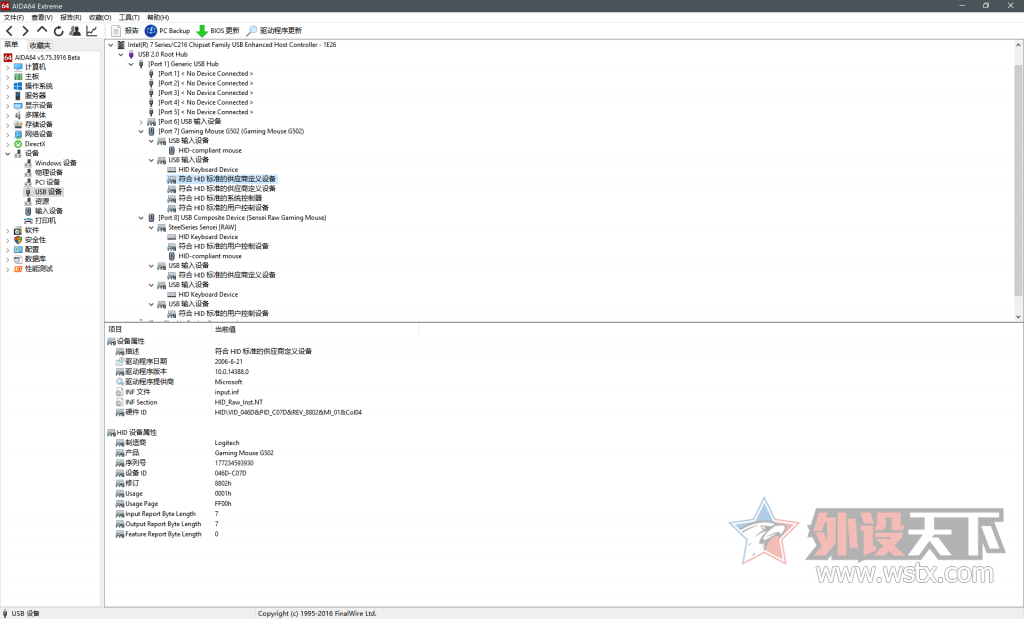Collapse the SteelSeries Sensei [RAW] node
The image size is (1024, 619).
point(151,227)
